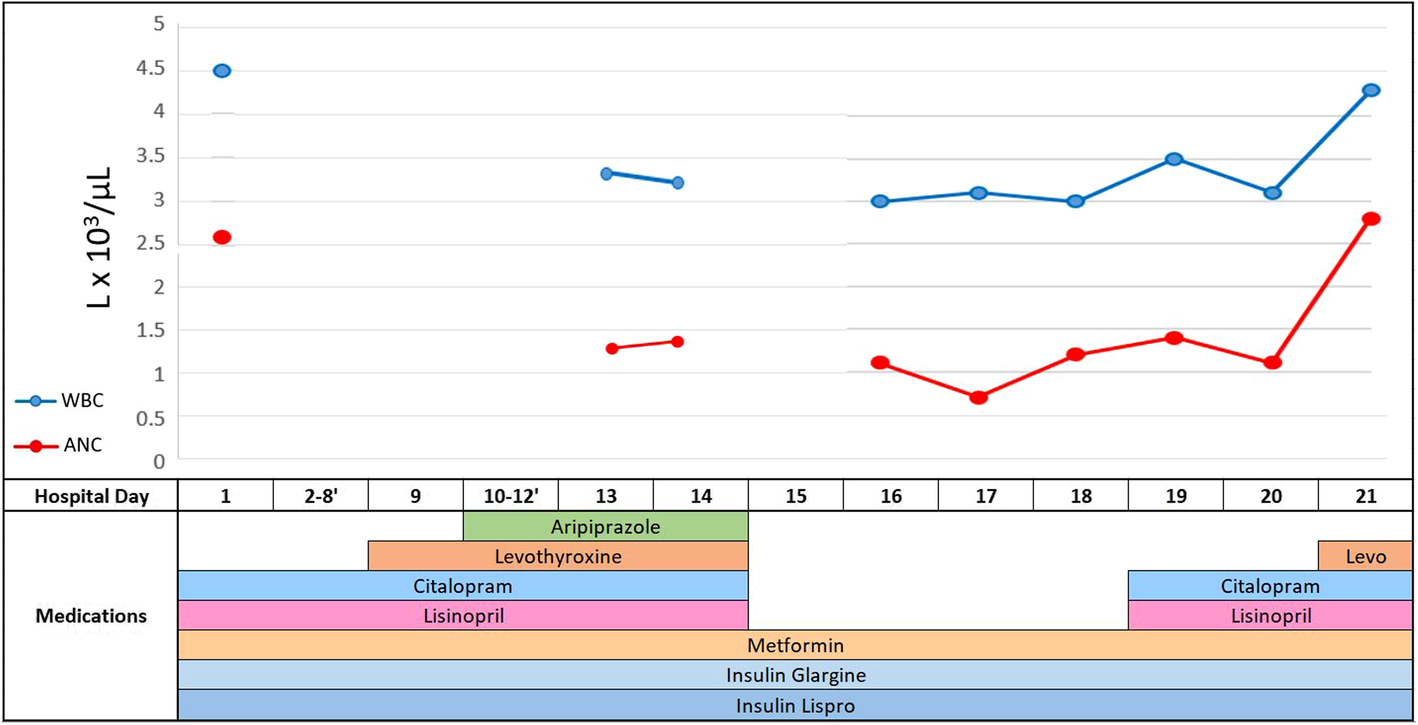This screenshot has height=725, width=1418.
Task: Select the short Levo bar on day 21
Action: pyautogui.click(x=1366, y=556)
